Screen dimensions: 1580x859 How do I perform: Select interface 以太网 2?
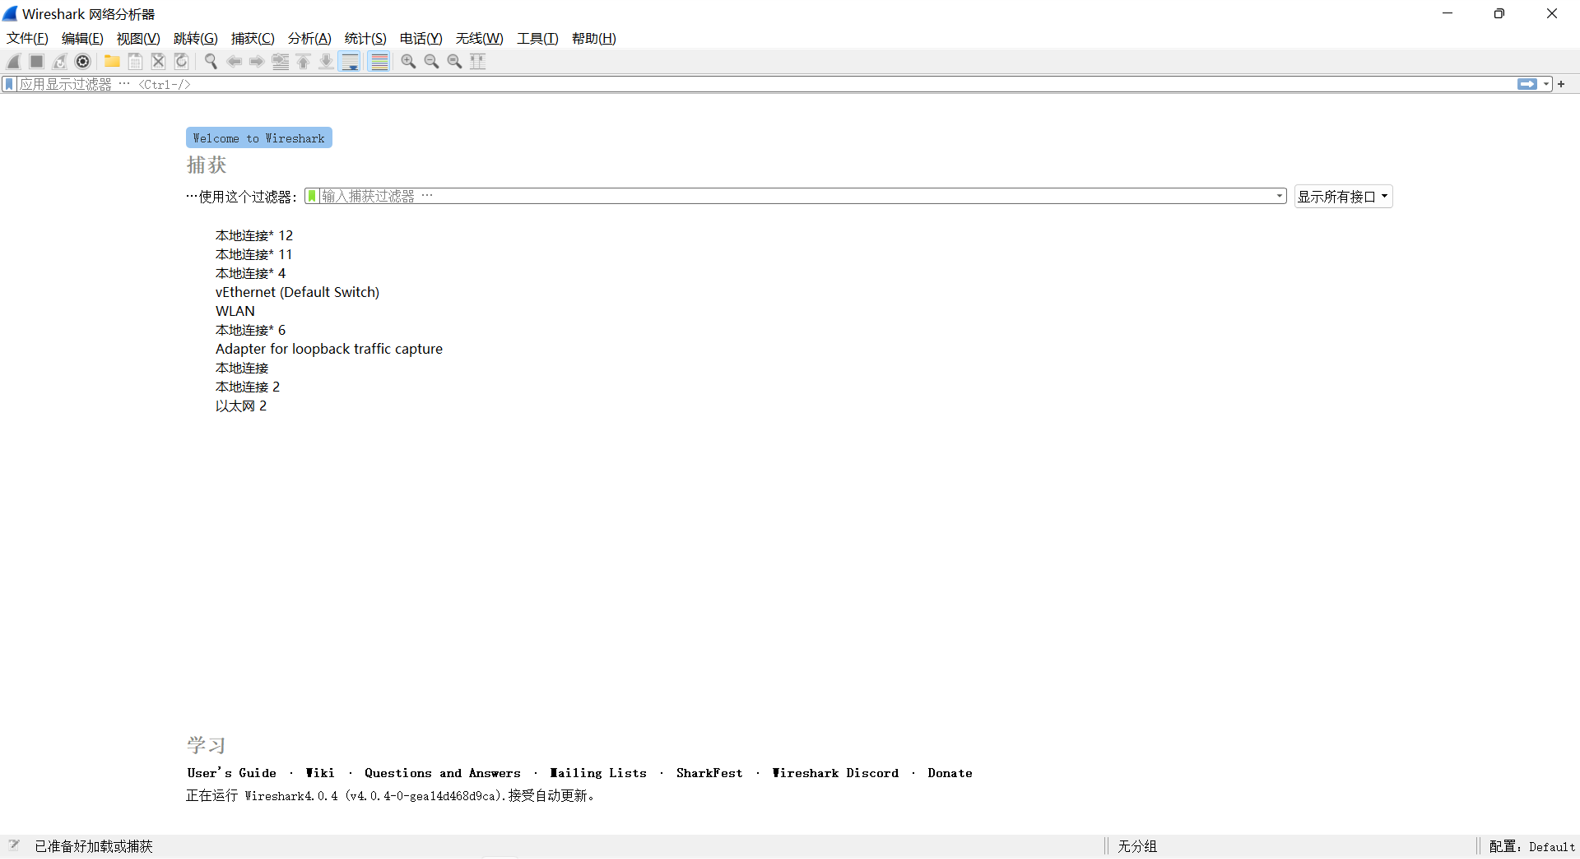tap(241, 406)
